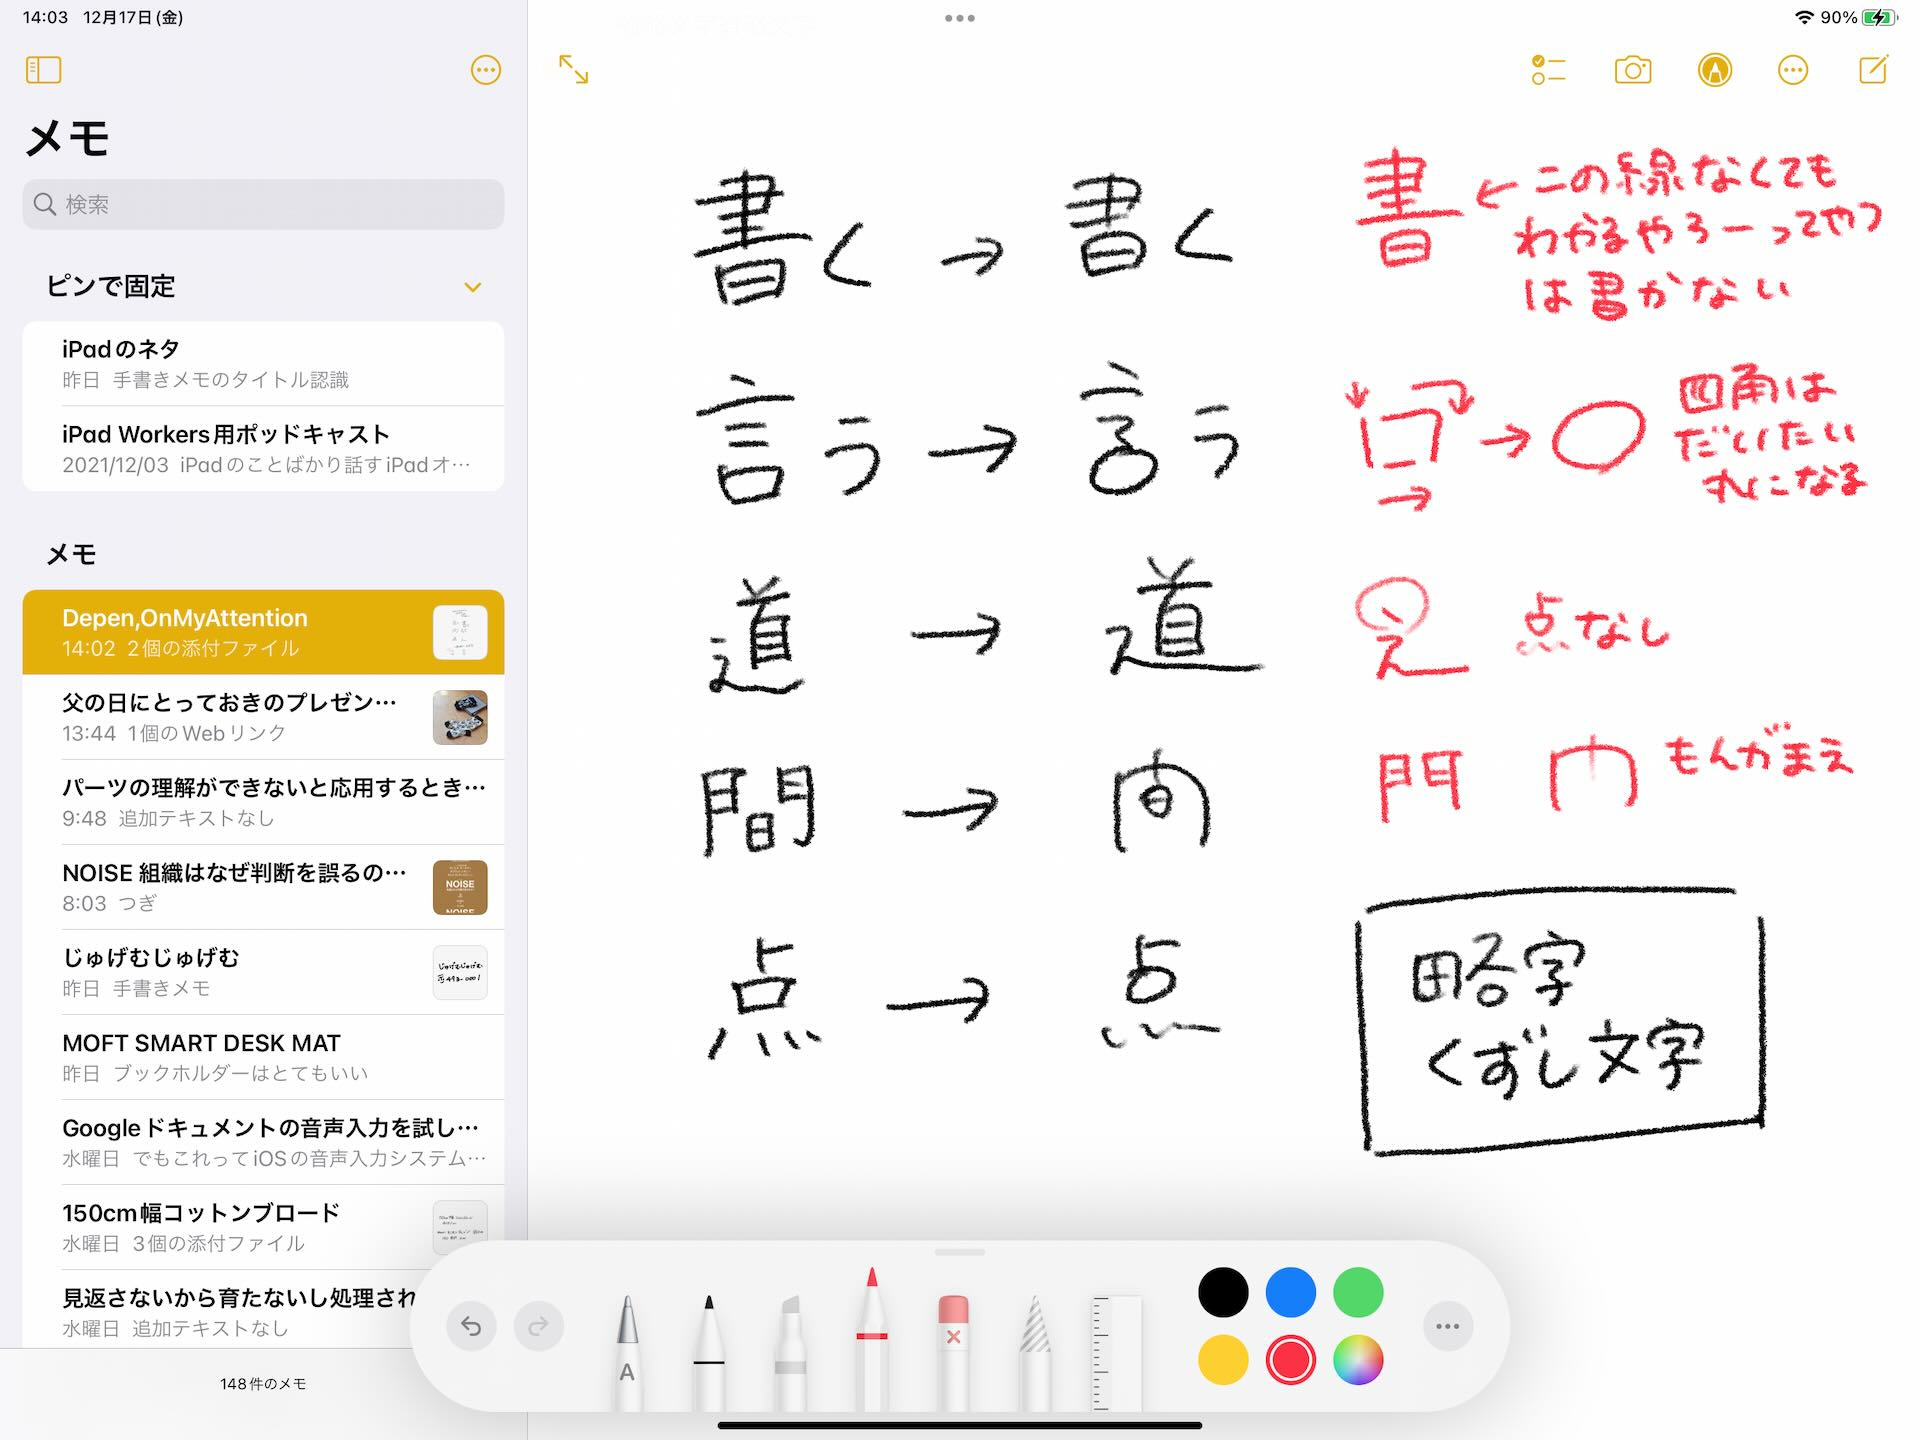This screenshot has width=1920, height=1440.
Task: Open the MOFT SMART DESK MAT note
Action: pyautogui.click(x=263, y=1057)
